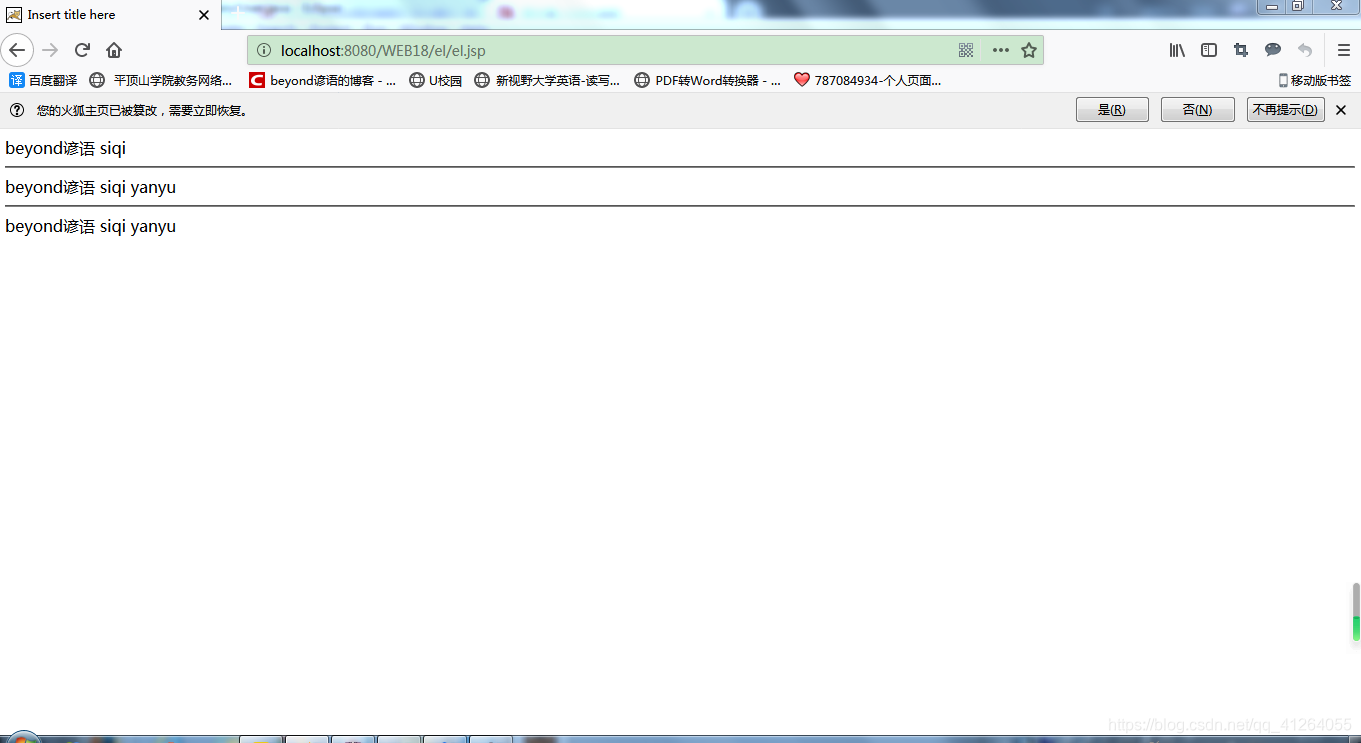
Task: Click the undo arrow toolbar icon
Action: (1305, 50)
